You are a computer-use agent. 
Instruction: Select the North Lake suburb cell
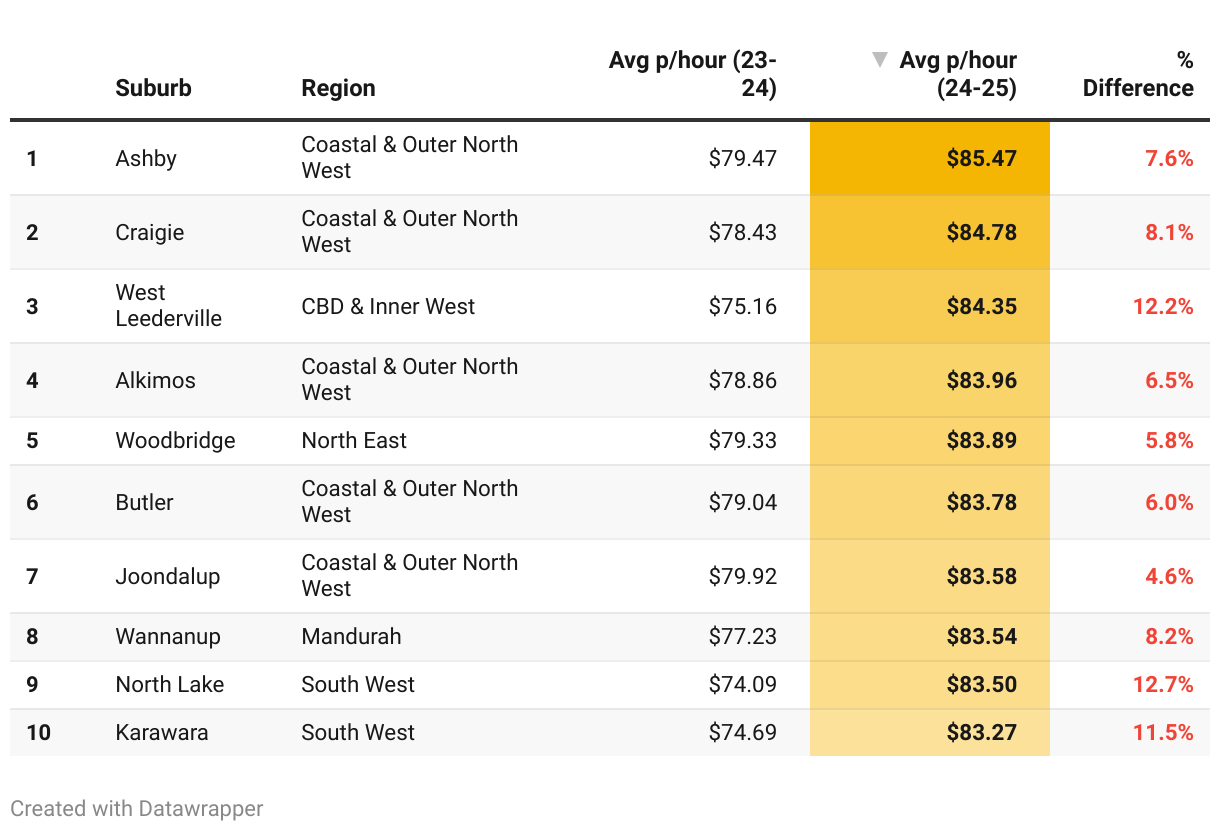[169, 684]
